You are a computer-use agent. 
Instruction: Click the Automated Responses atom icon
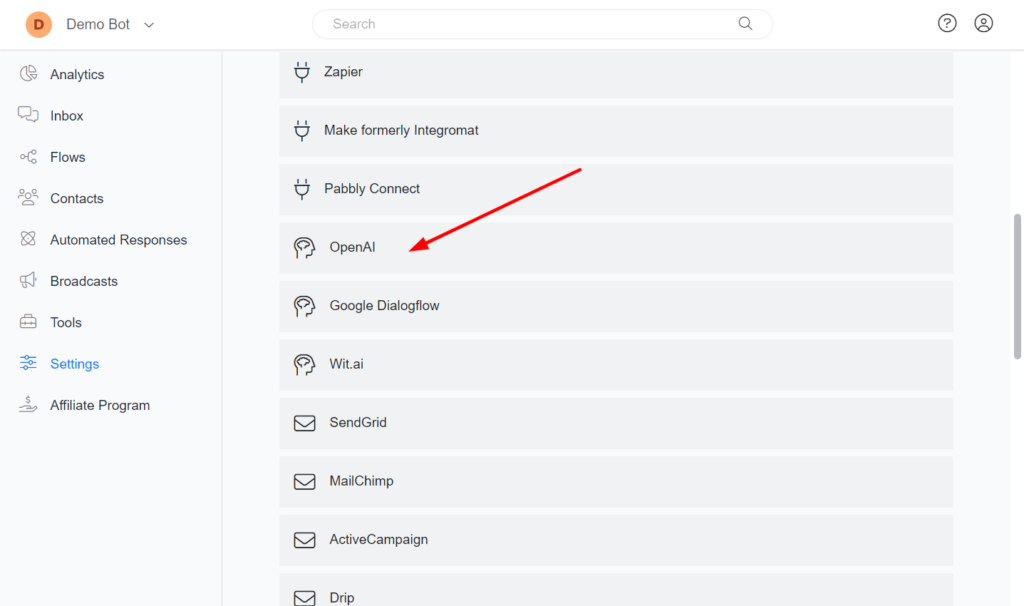click(x=28, y=240)
